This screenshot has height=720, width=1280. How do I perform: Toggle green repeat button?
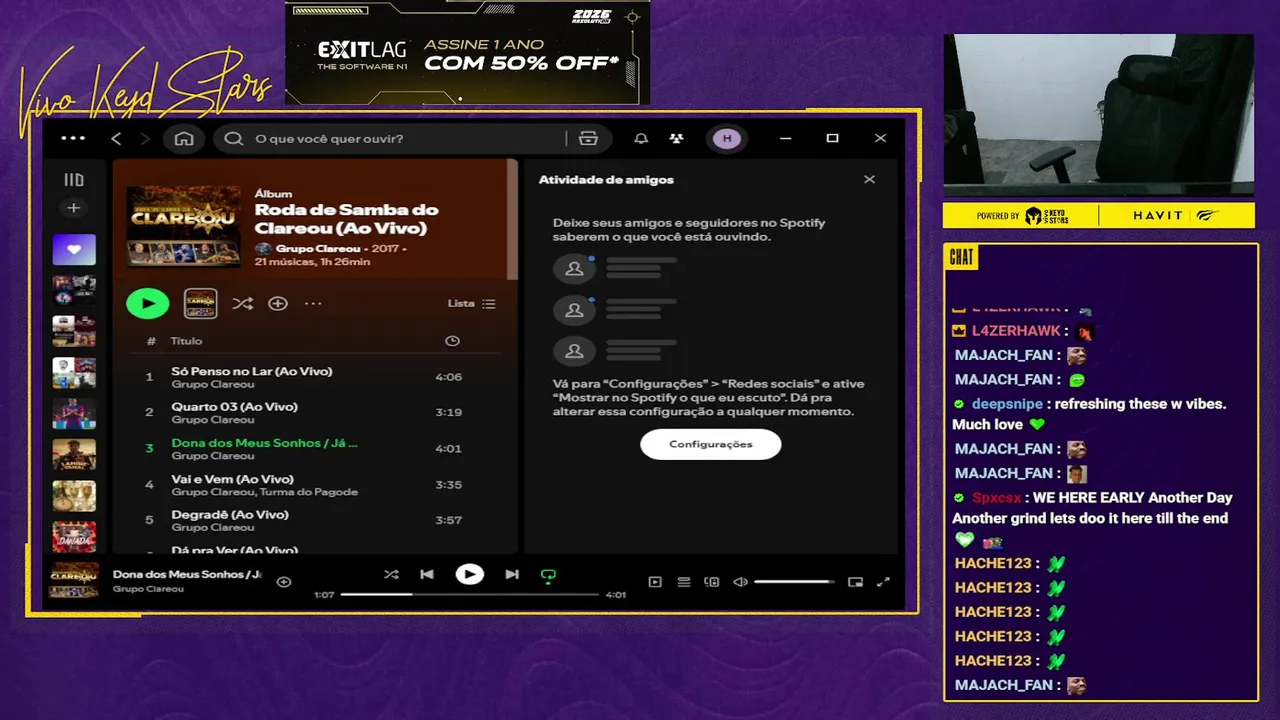click(x=548, y=575)
